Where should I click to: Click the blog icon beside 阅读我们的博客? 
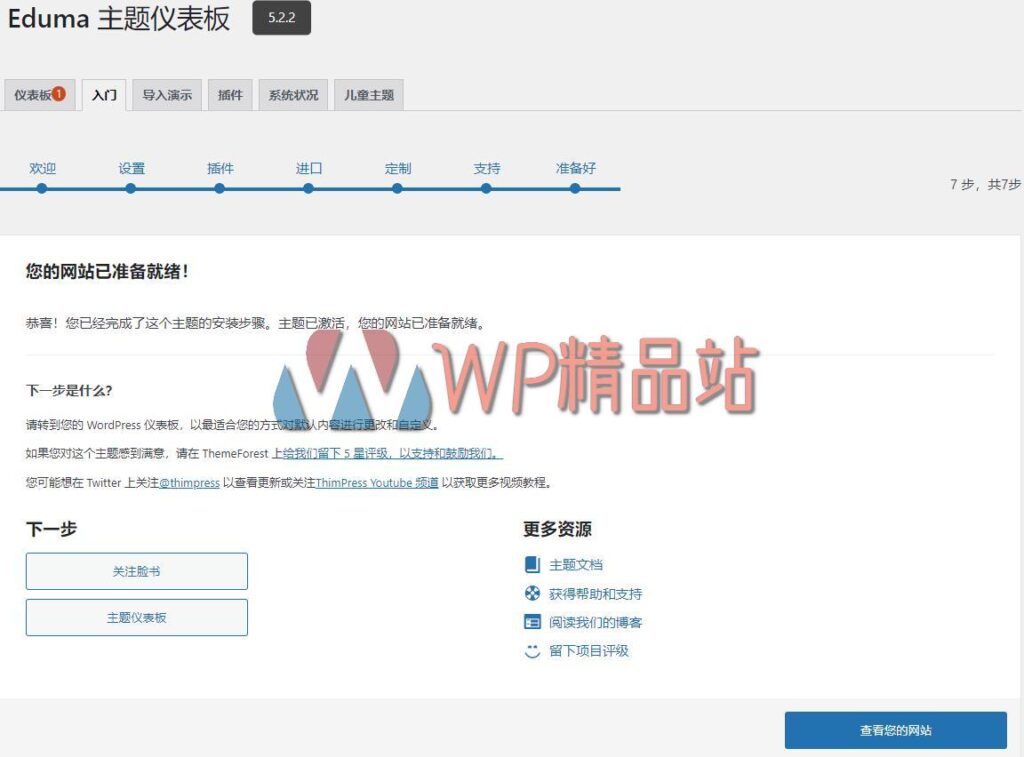click(532, 622)
